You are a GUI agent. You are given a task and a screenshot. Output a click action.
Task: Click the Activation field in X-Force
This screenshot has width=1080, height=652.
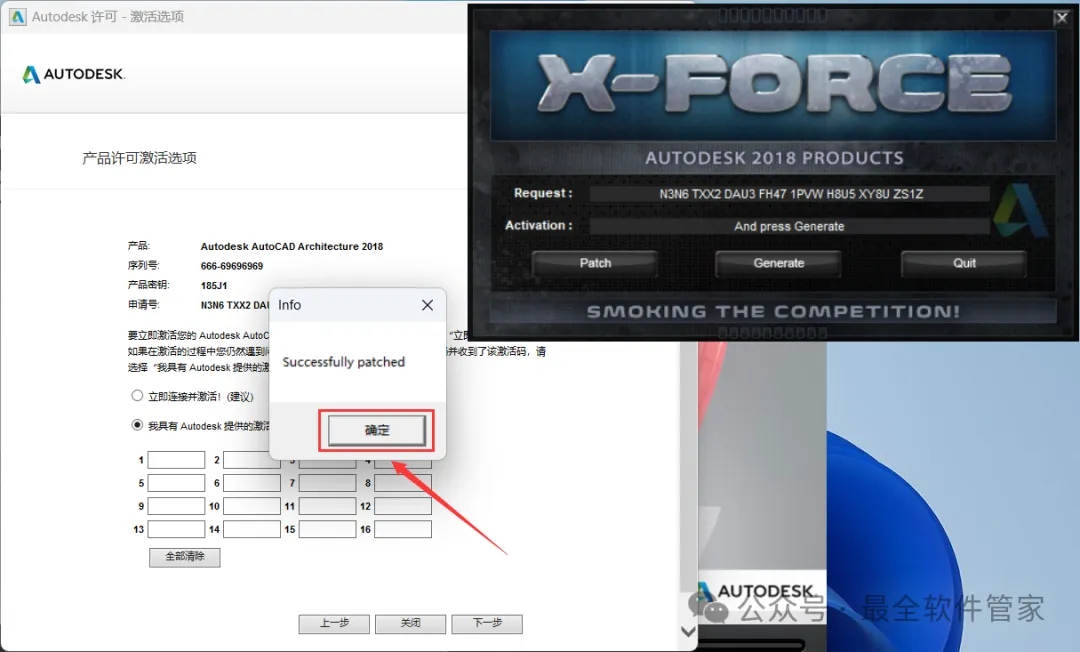click(x=790, y=227)
